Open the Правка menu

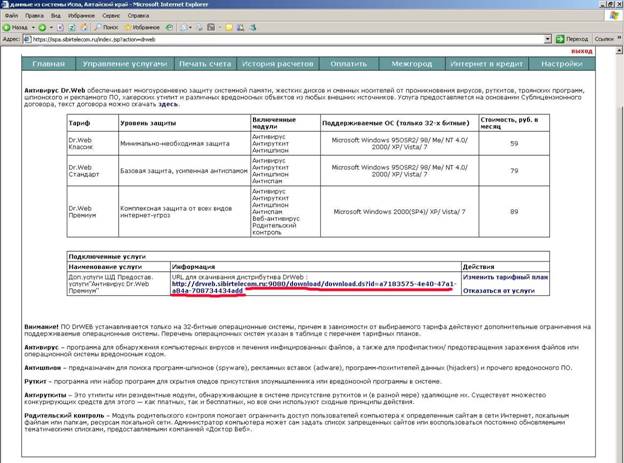[34, 16]
